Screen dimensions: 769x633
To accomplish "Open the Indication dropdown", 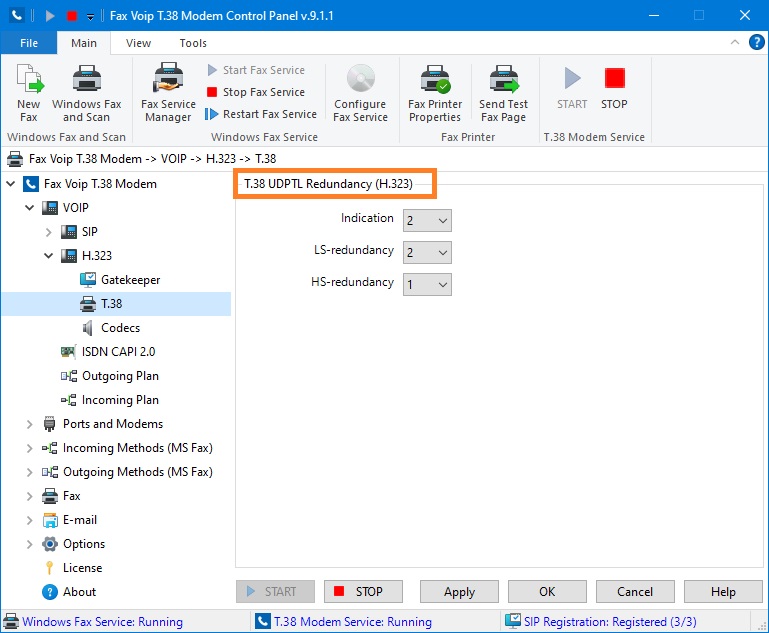I will (x=427, y=221).
